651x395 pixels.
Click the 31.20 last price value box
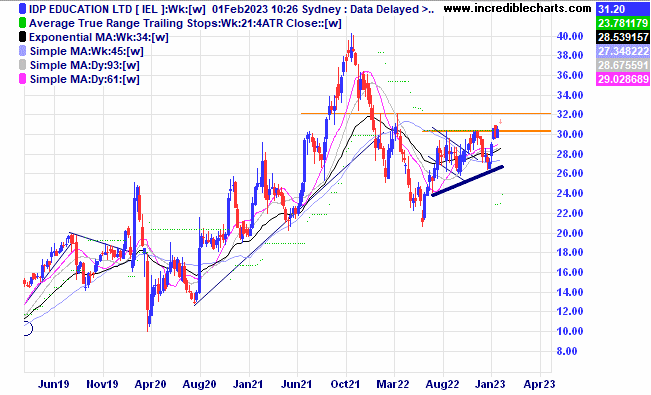coord(623,9)
